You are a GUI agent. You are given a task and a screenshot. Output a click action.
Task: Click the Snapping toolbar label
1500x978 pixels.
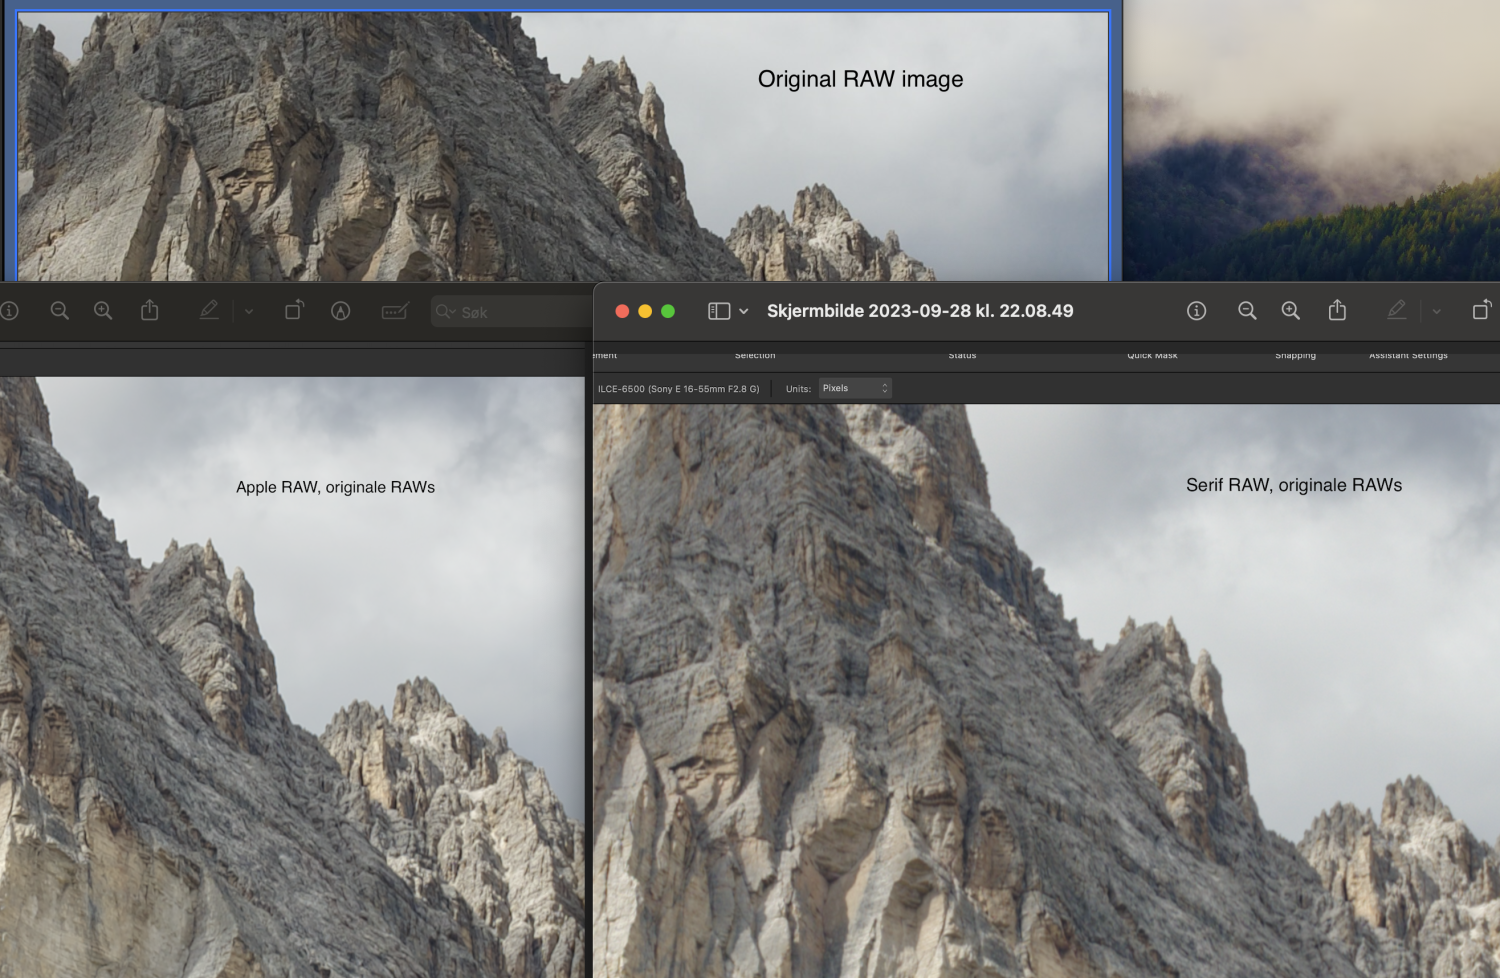point(1295,355)
